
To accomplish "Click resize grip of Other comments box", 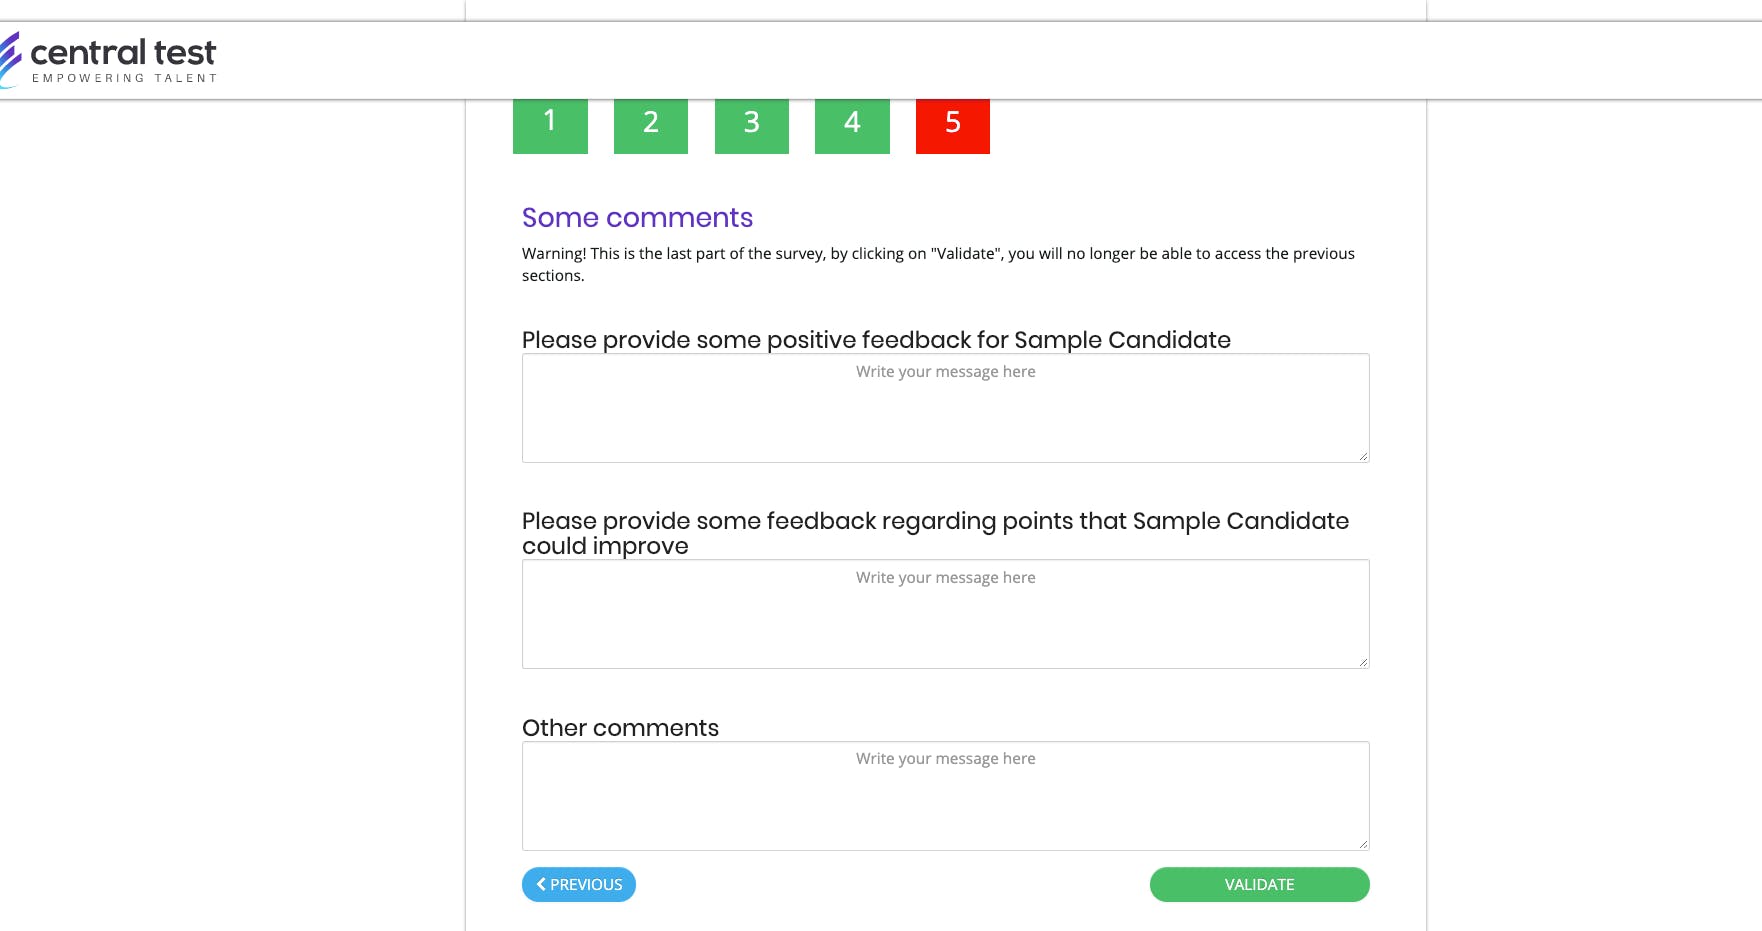I will (1362, 844).
